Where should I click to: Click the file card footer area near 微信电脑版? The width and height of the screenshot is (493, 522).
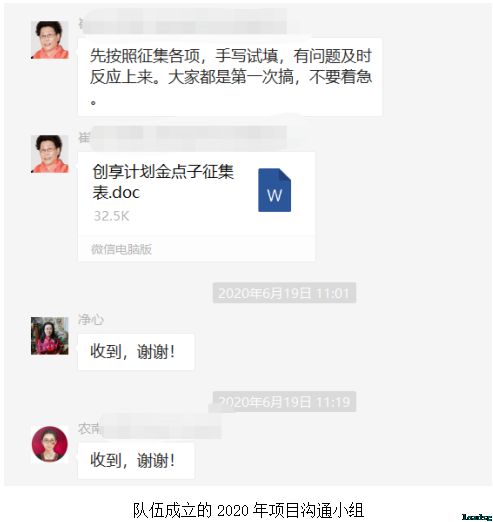point(196,249)
